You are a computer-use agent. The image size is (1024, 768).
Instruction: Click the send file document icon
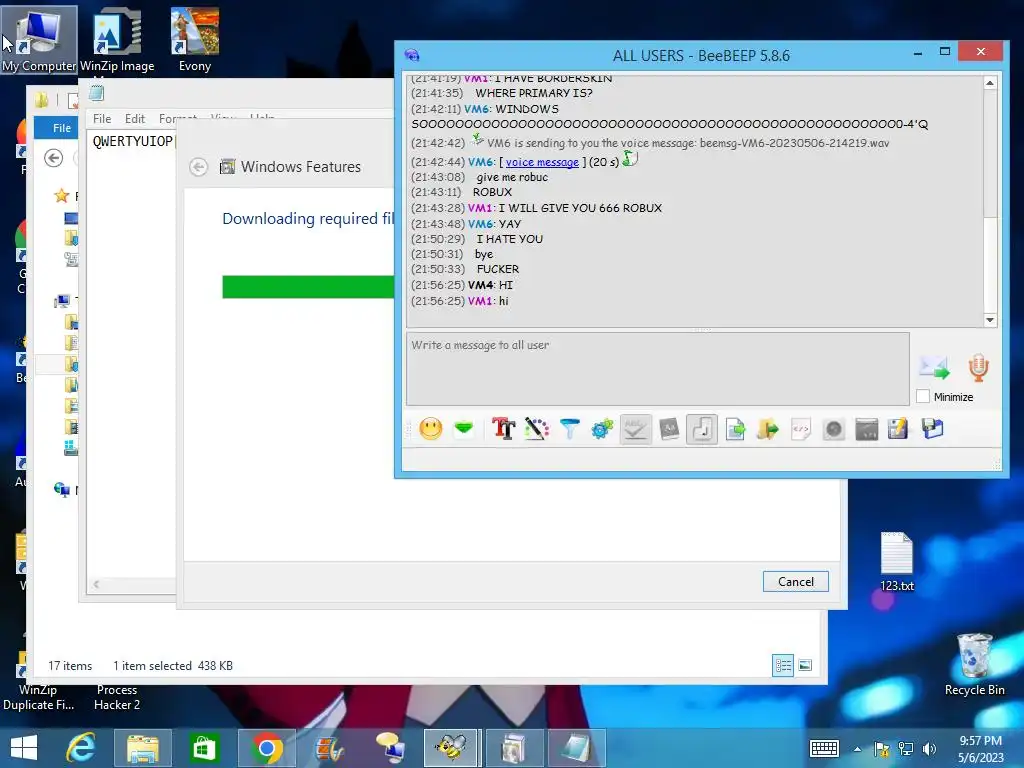(735, 429)
